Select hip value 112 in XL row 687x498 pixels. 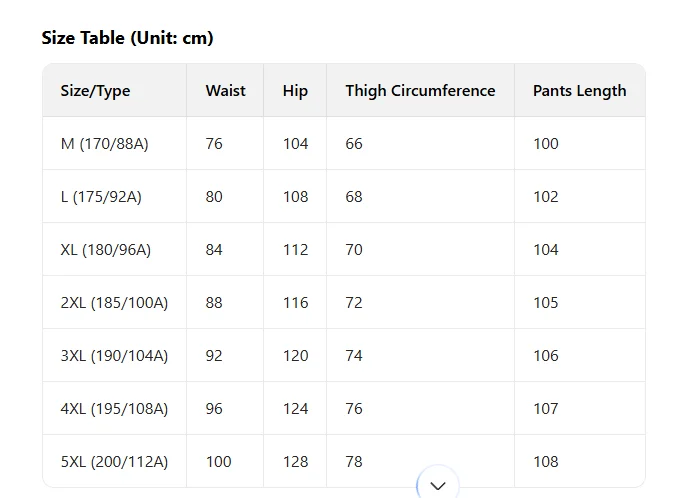pos(295,250)
